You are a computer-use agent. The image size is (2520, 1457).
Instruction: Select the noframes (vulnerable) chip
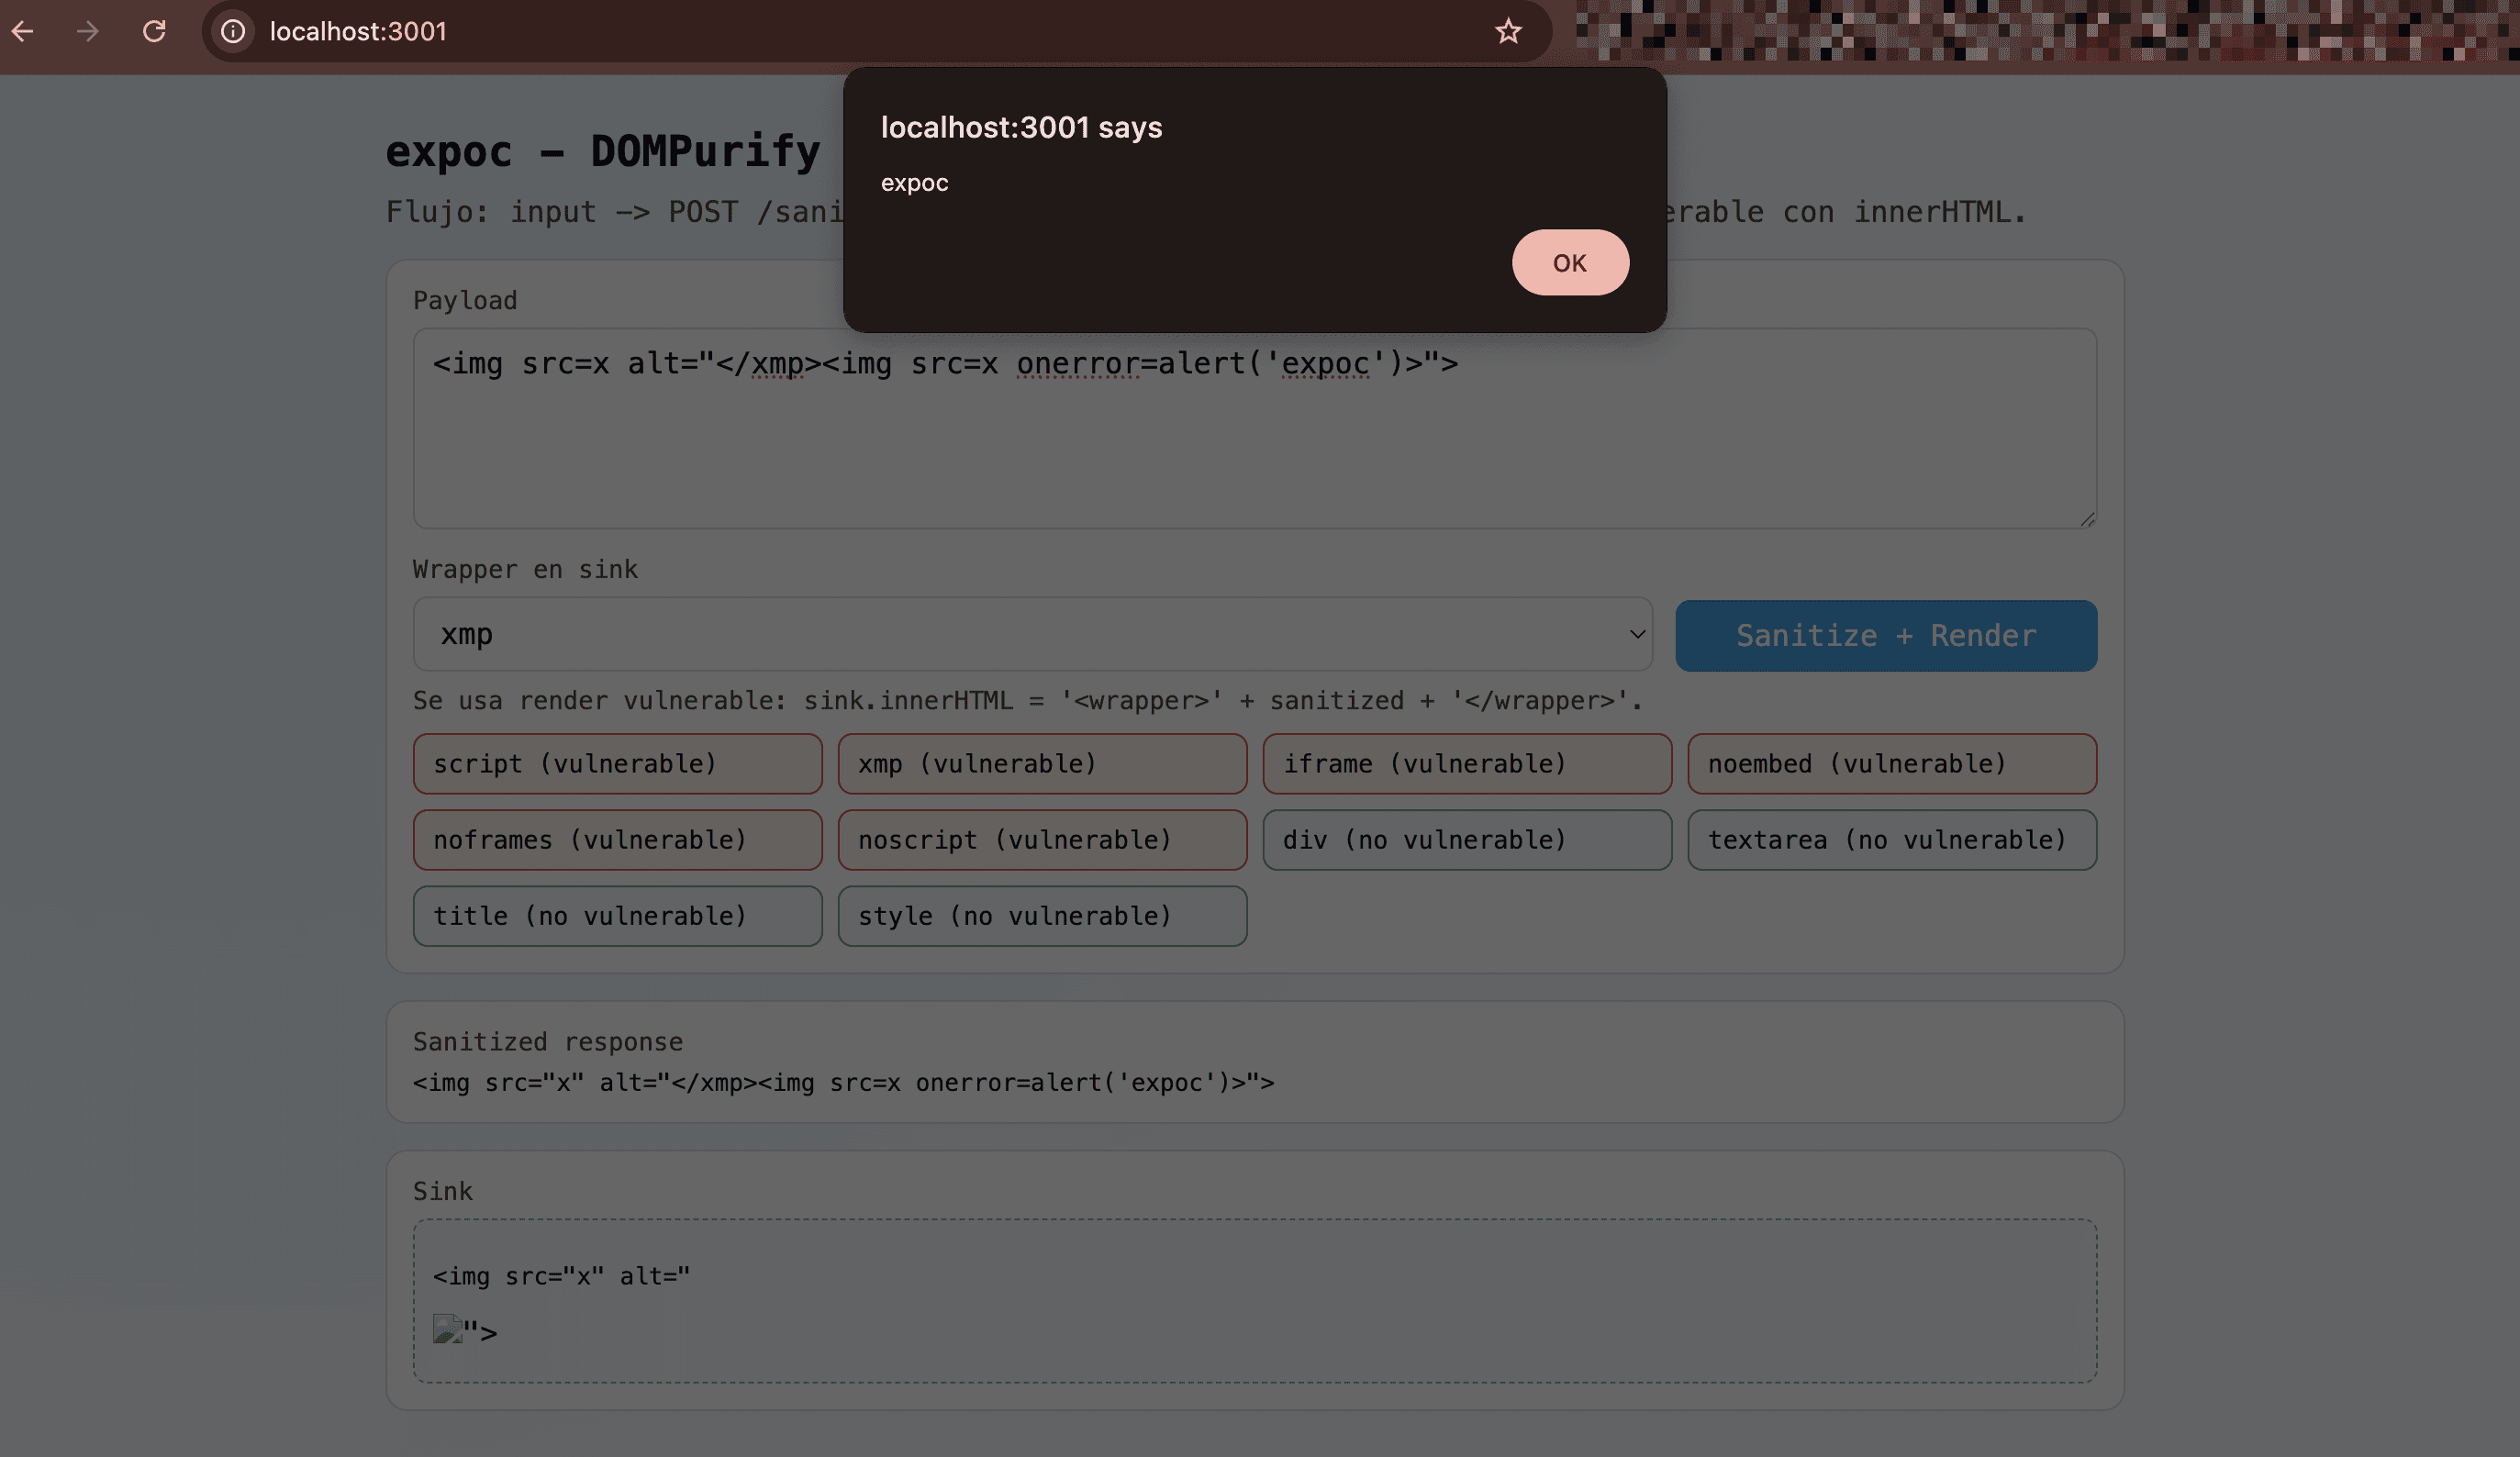point(617,840)
